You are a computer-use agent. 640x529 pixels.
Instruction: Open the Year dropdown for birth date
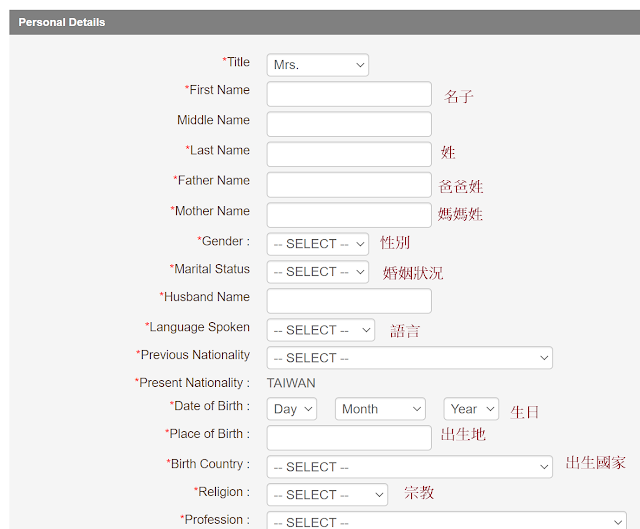(x=471, y=409)
